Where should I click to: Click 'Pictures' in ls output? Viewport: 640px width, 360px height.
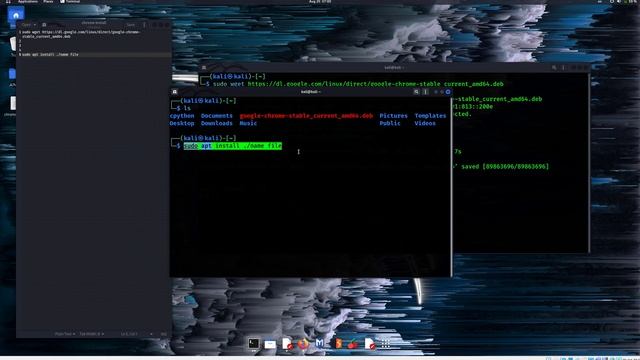point(393,116)
